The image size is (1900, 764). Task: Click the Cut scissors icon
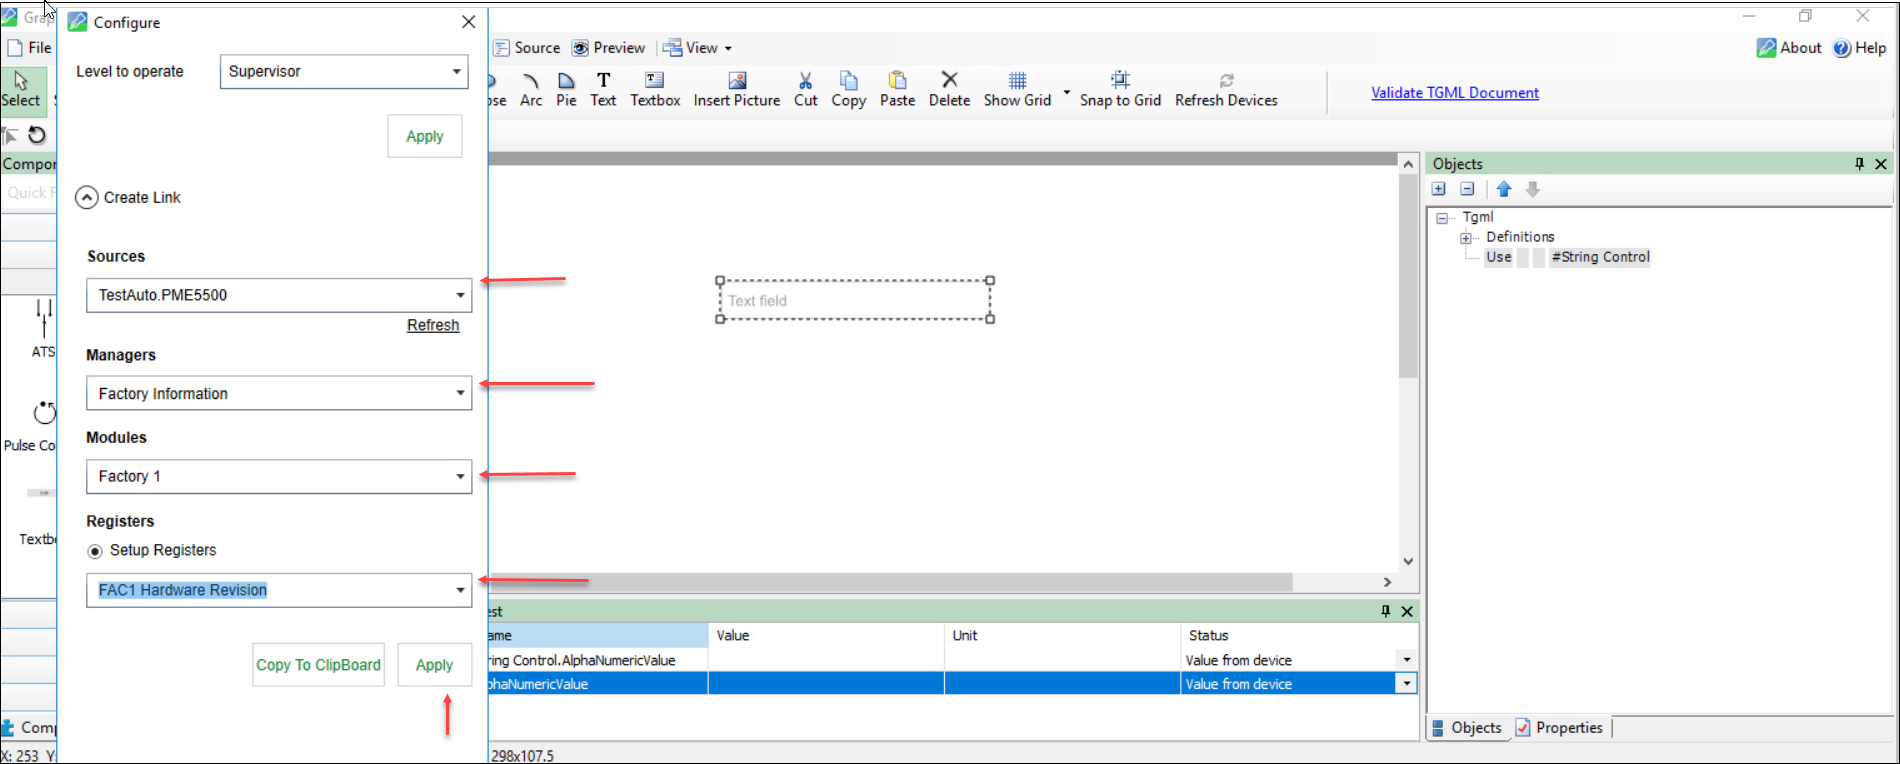click(x=805, y=81)
